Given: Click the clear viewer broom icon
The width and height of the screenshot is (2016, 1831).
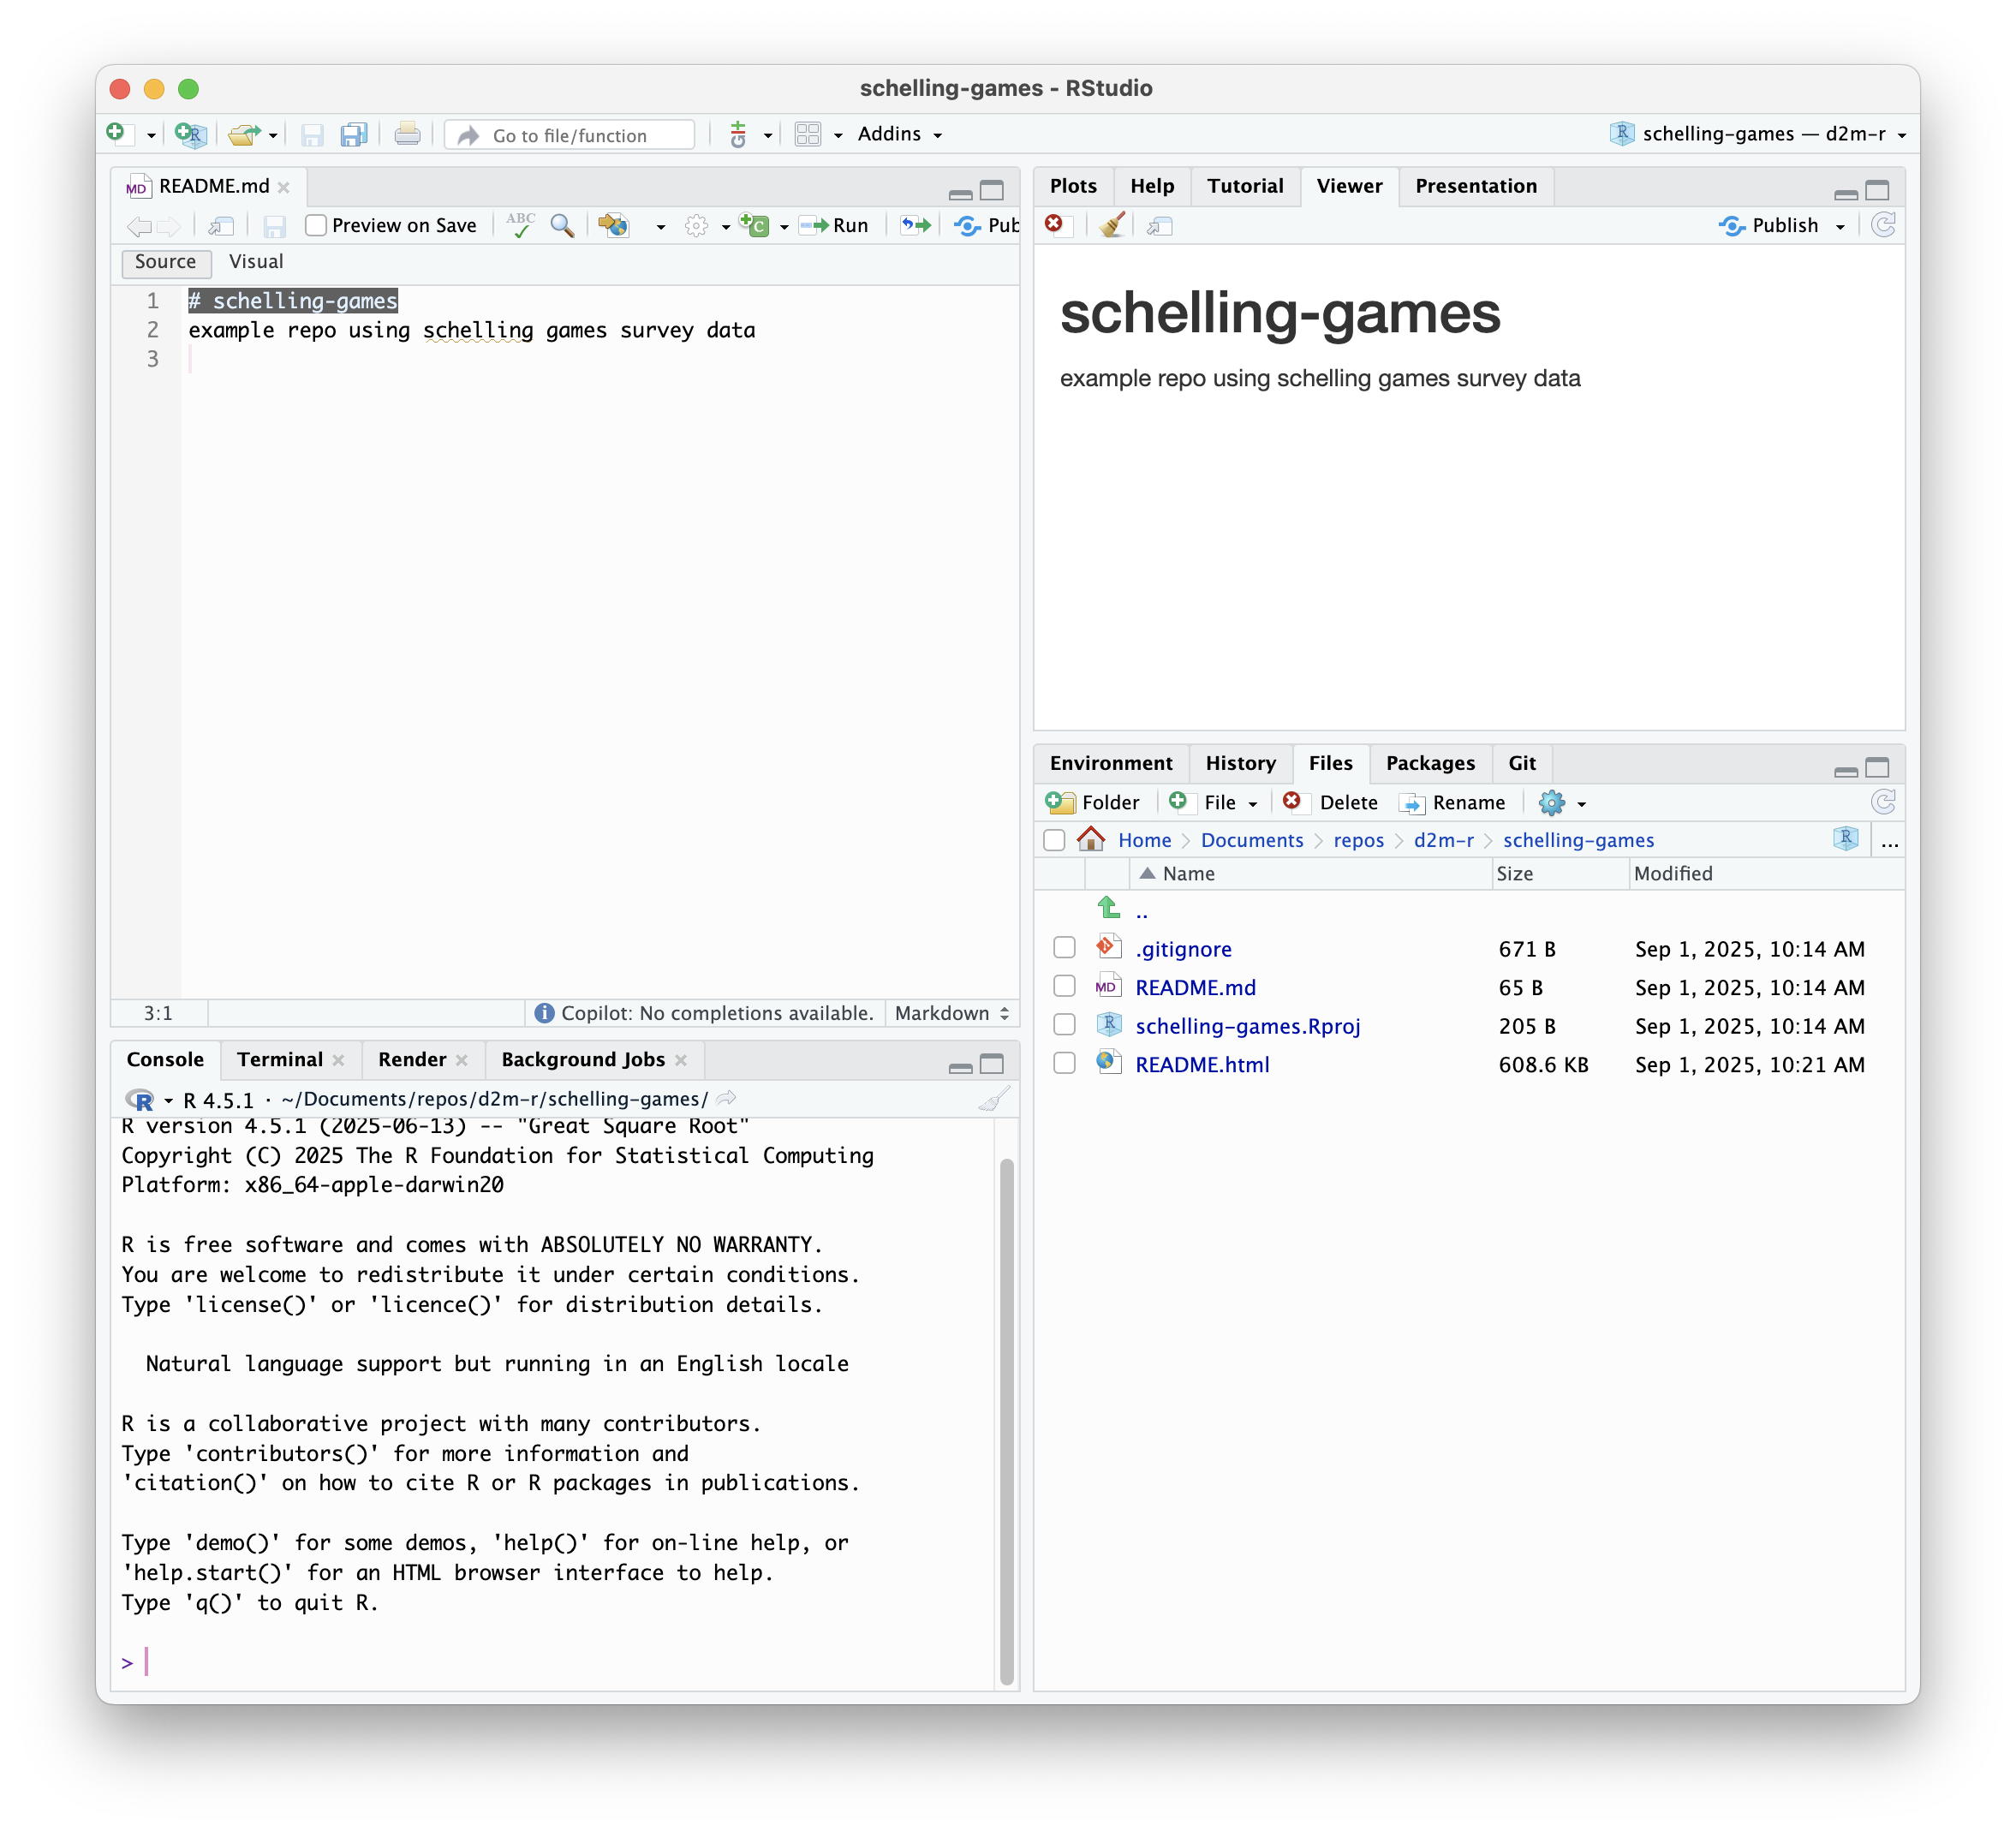Looking at the screenshot, I should pyautogui.click(x=1112, y=225).
